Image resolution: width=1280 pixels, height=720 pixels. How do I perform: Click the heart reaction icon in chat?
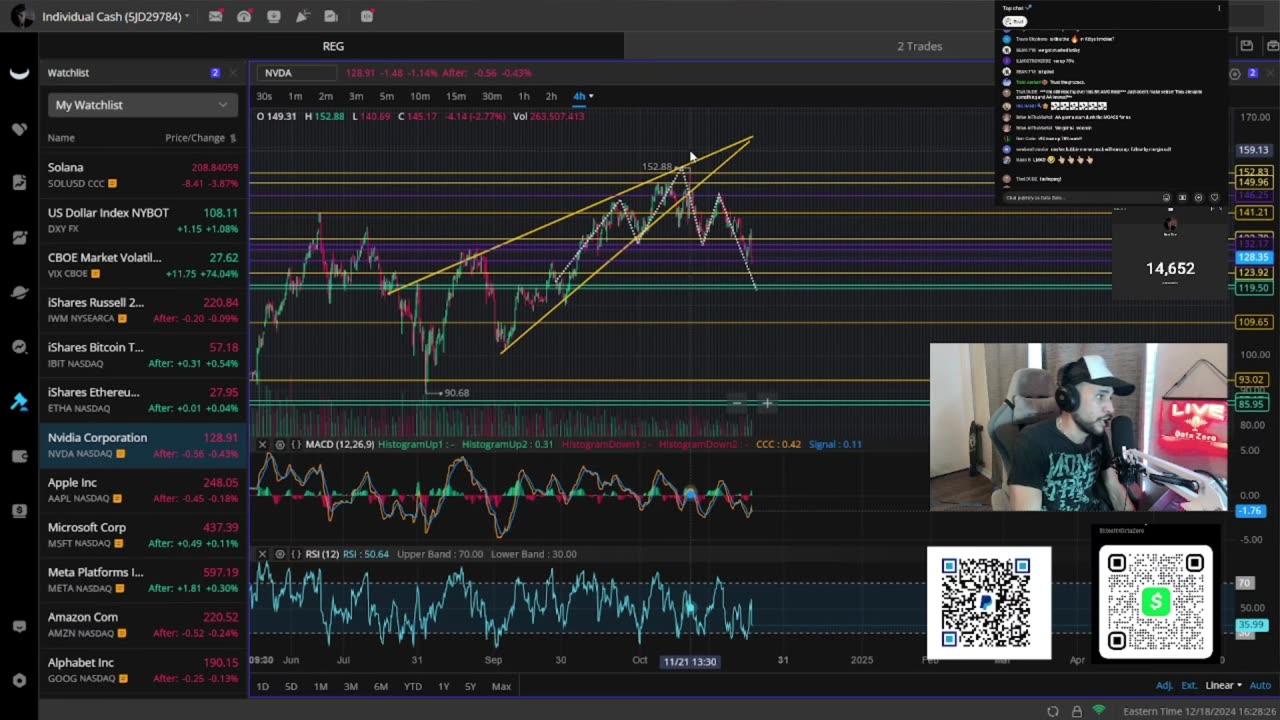(1214, 198)
